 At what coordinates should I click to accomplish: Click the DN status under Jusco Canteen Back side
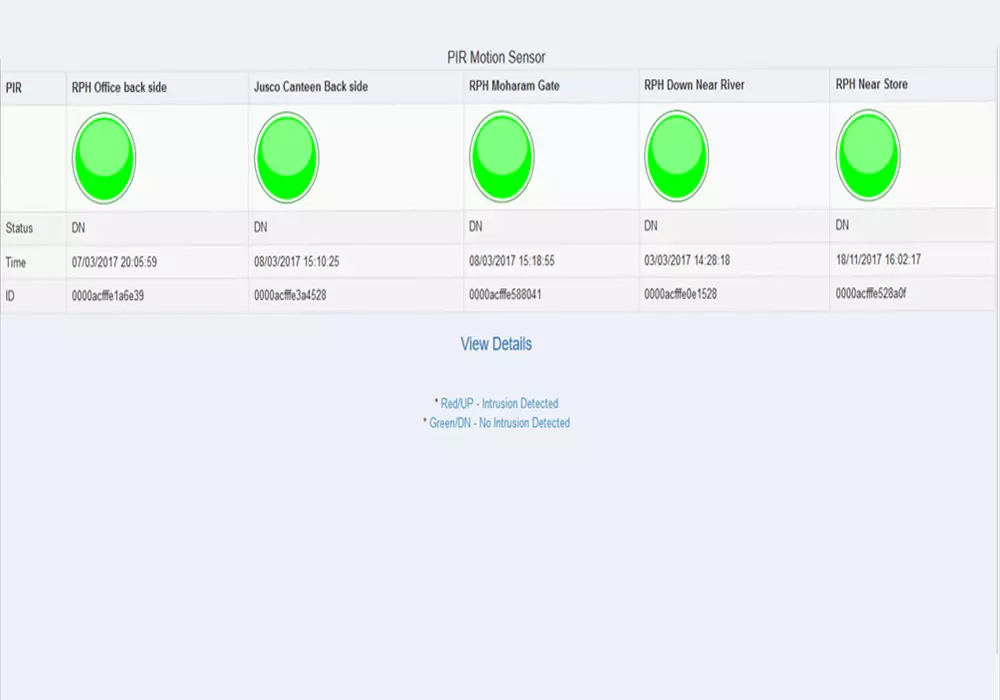260,227
